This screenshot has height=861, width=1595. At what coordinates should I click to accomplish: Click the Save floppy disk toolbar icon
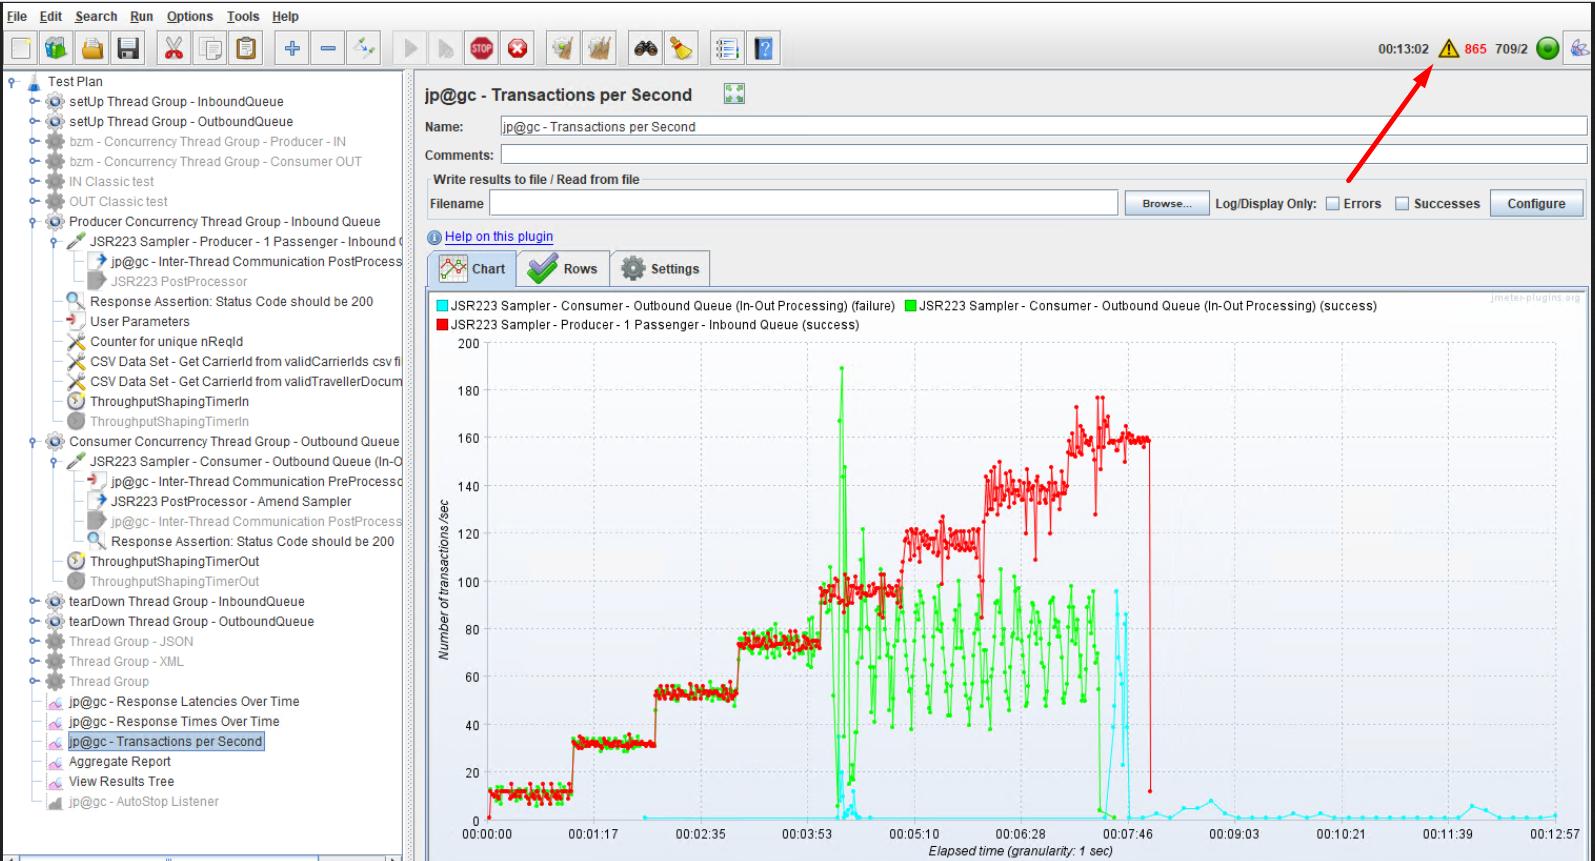(x=128, y=48)
